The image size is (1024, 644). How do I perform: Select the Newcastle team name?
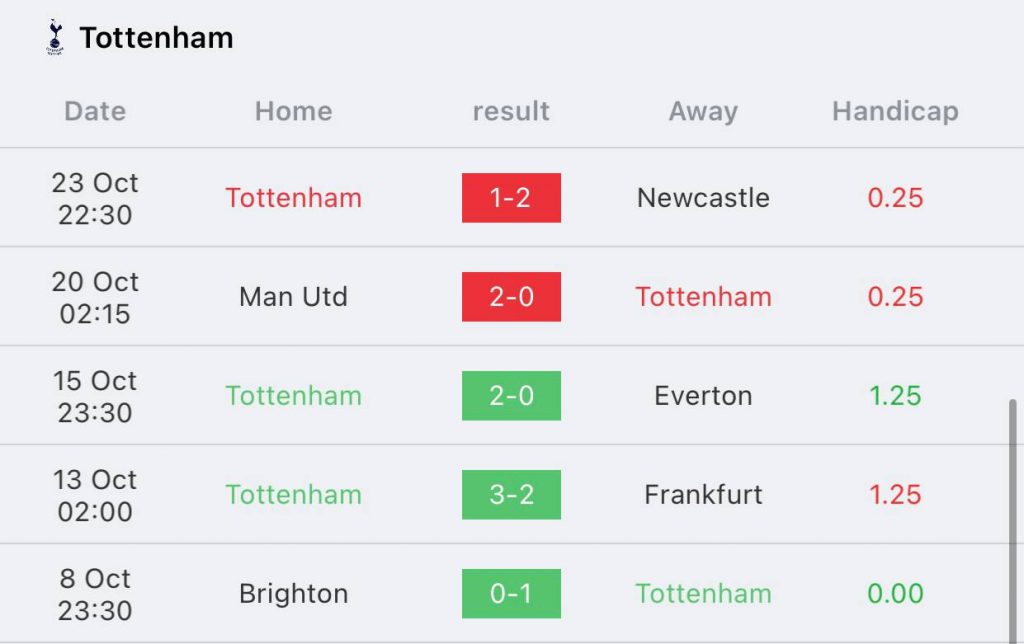point(703,198)
